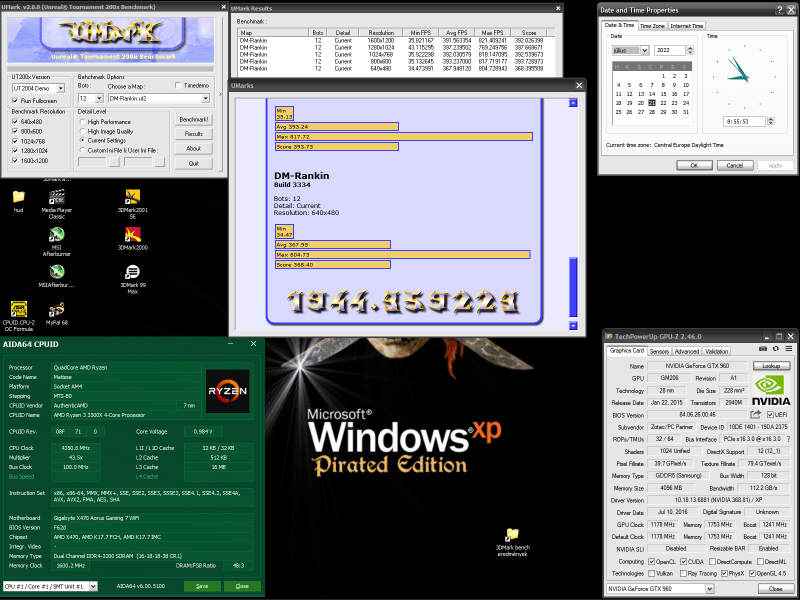800x600 pixels.
Task: Click the UMarks scrollbar thumb
Action: tap(573, 287)
